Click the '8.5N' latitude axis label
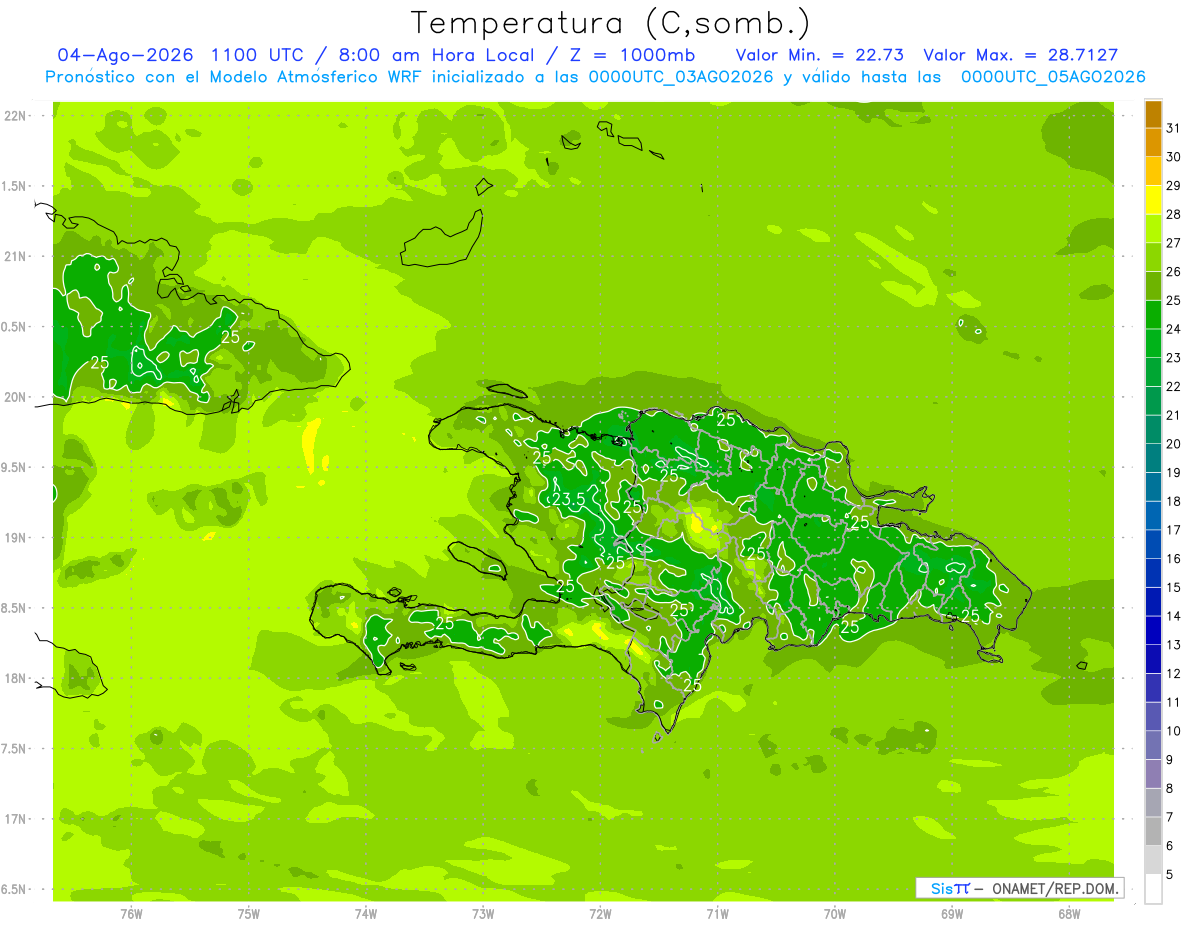1200x927 pixels. [x=14, y=608]
